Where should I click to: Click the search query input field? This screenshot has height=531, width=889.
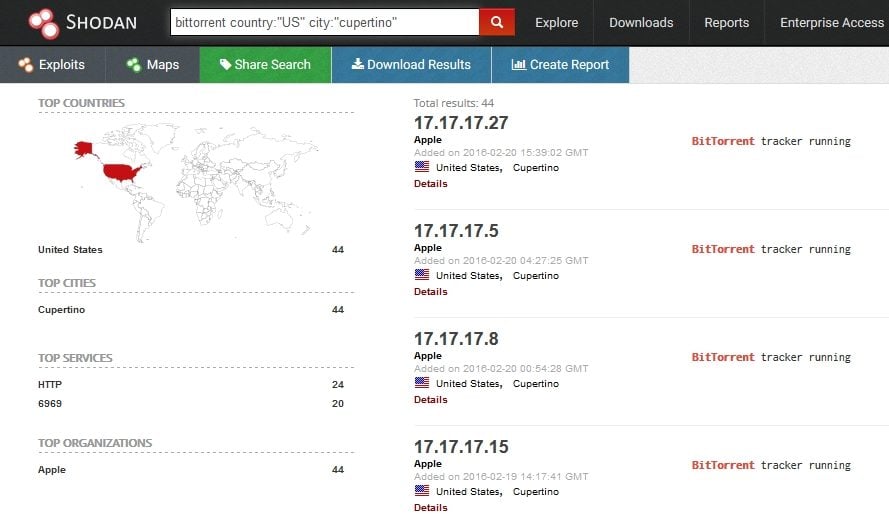[x=325, y=22]
